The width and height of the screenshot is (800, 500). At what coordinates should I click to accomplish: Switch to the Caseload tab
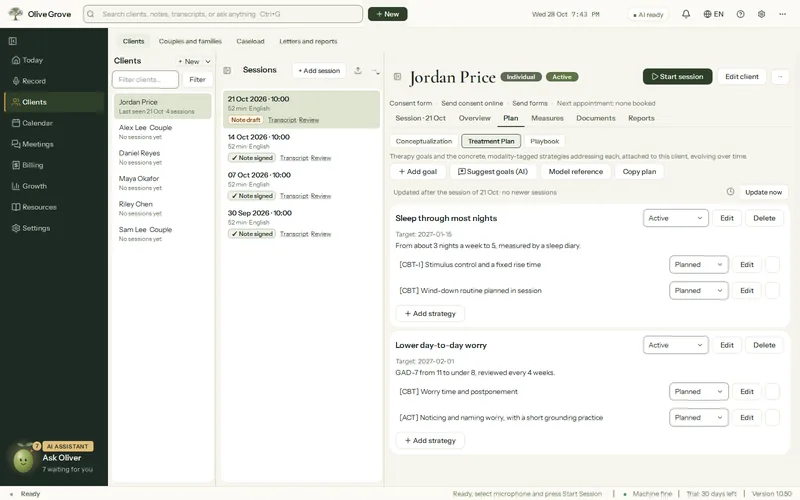coord(250,41)
